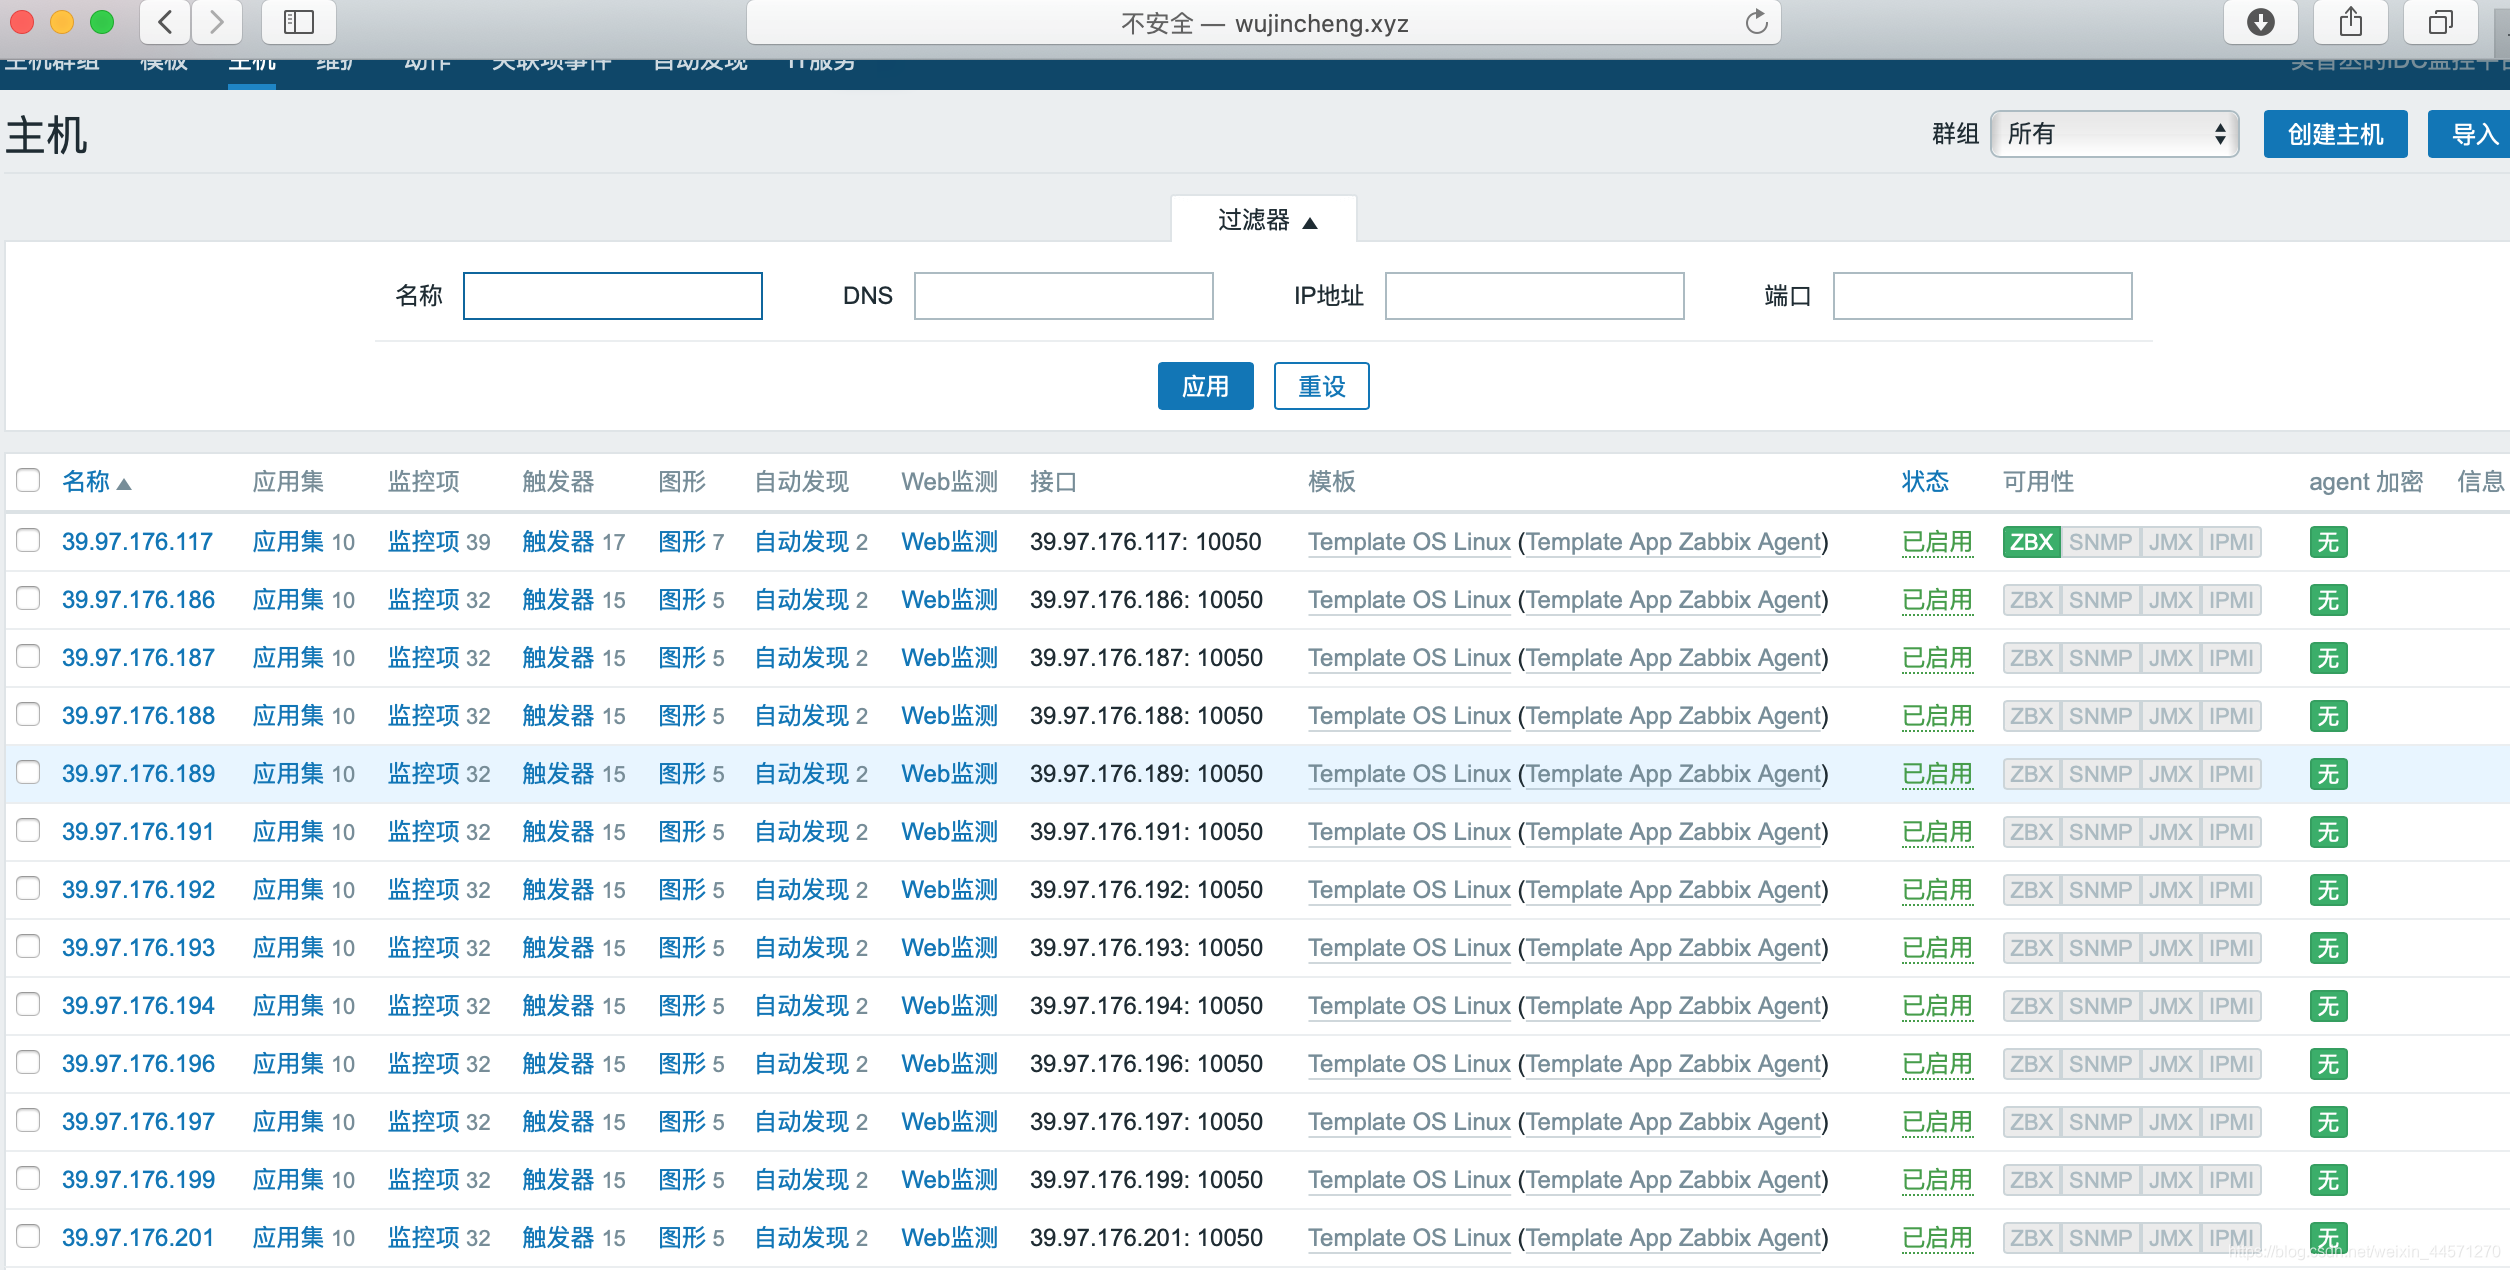The width and height of the screenshot is (2510, 1270).
Task: Apply the filter with 应用 button
Action: (1205, 386)
